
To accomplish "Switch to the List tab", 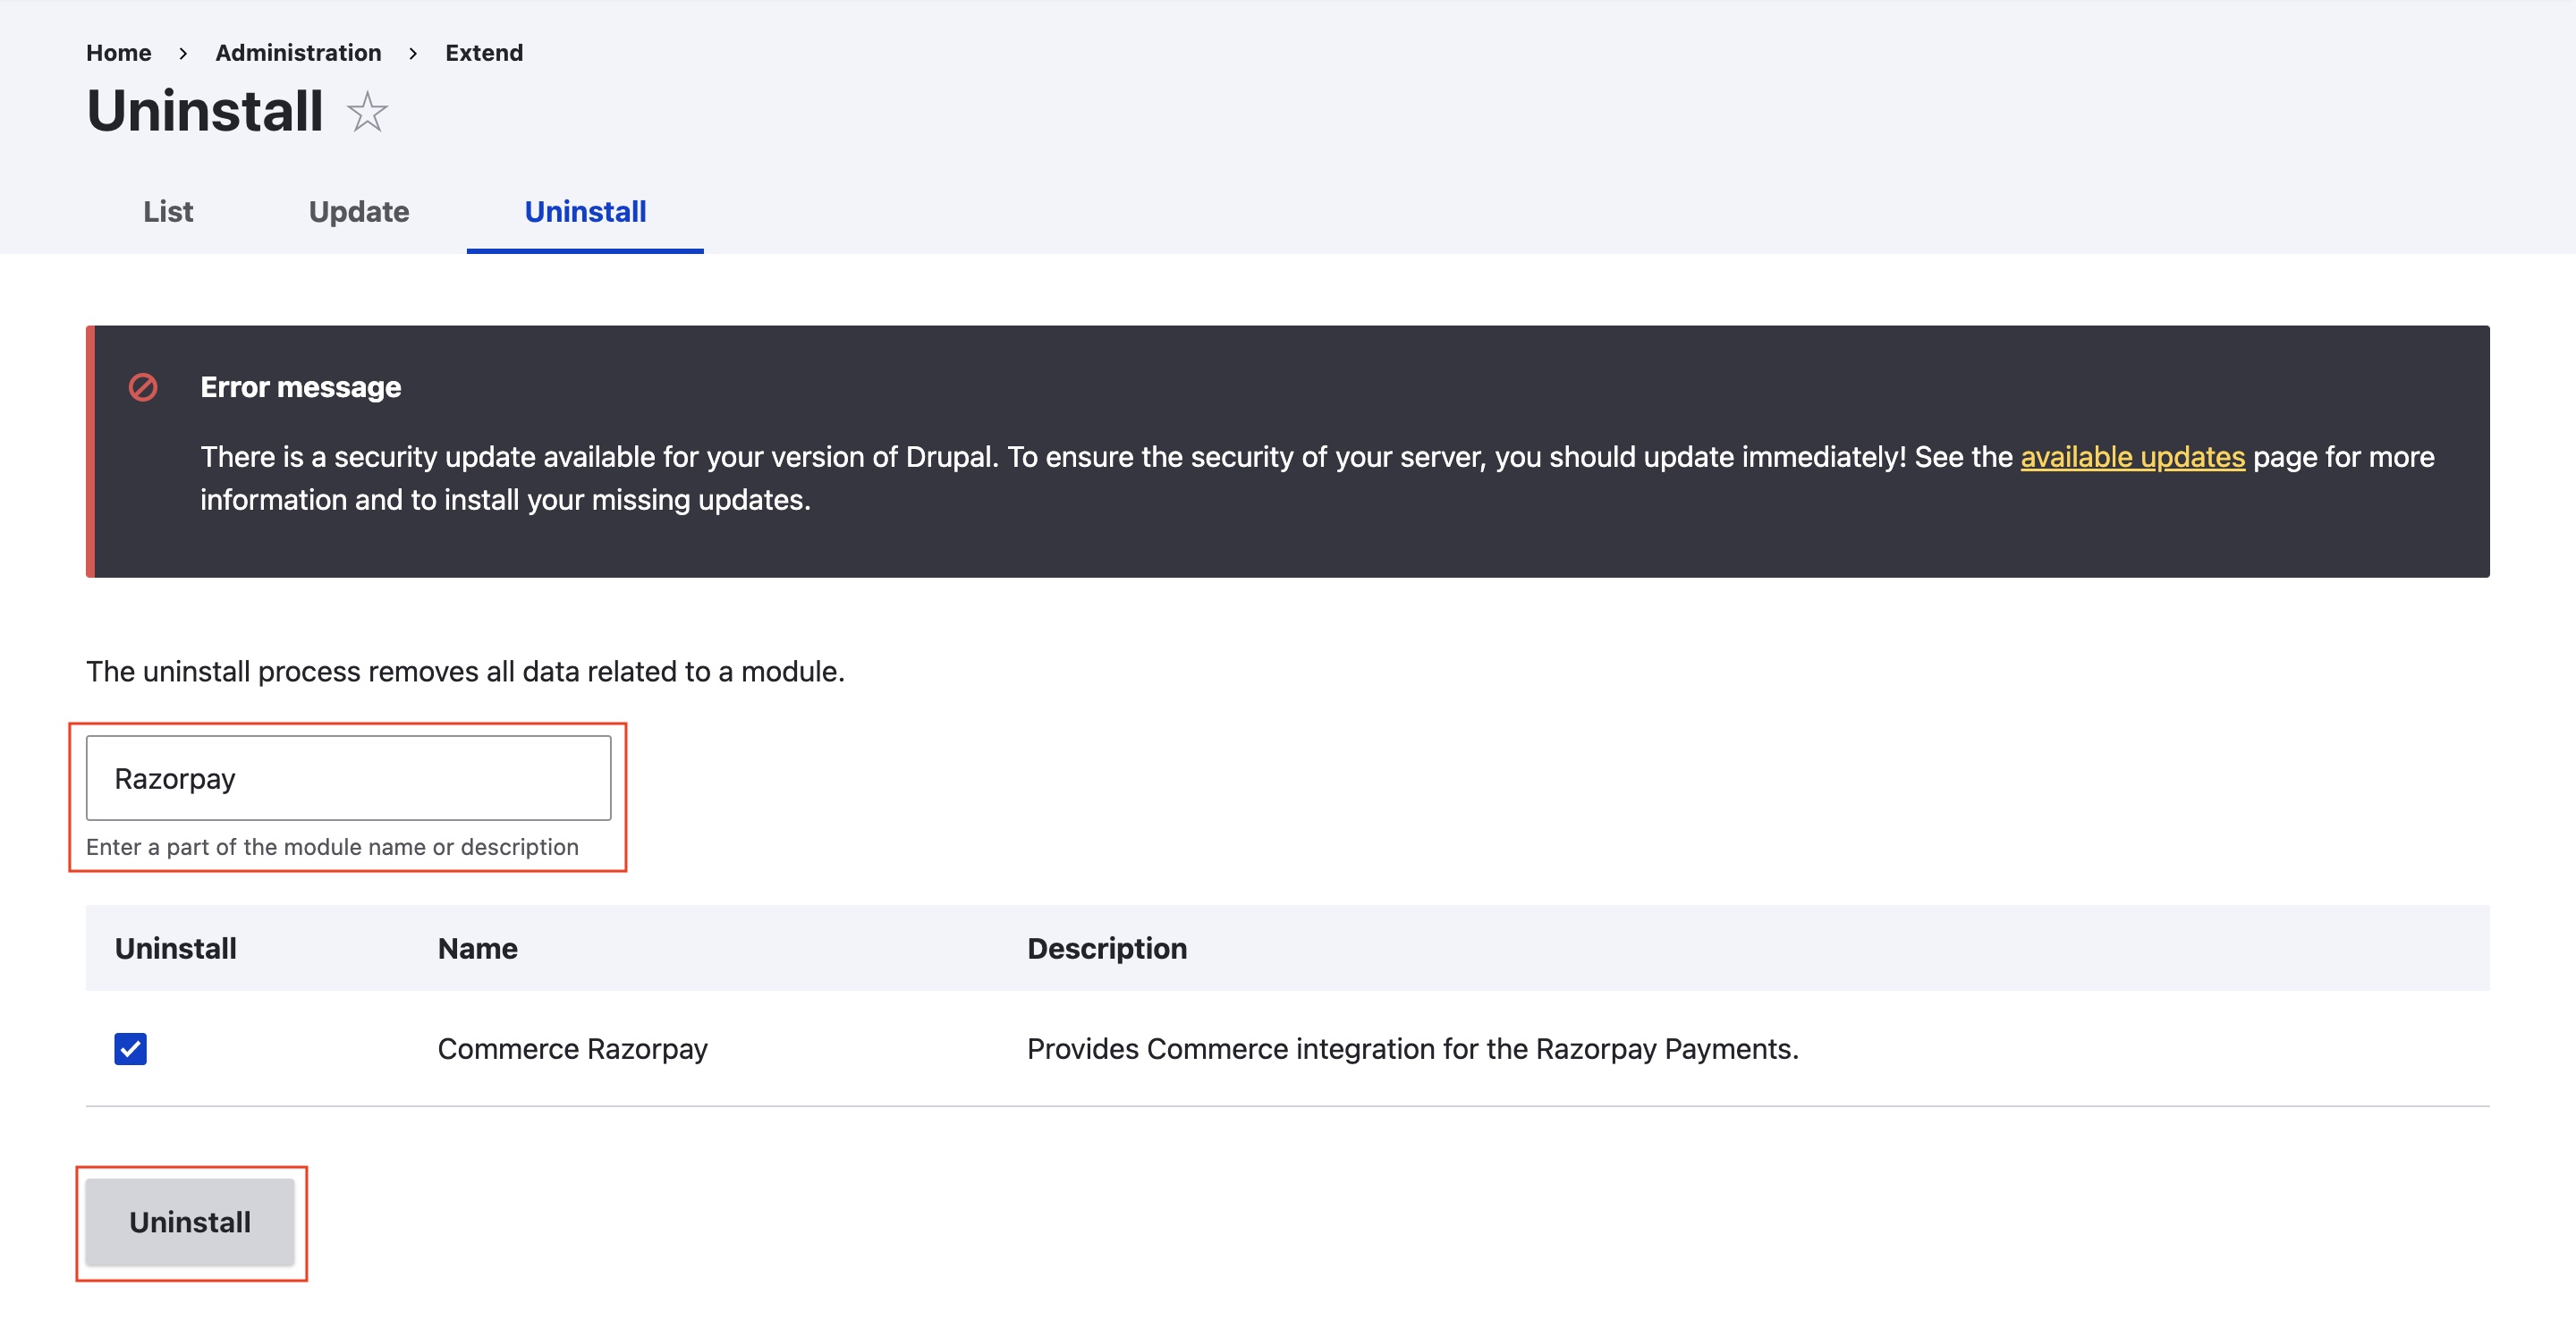I will point(168,212).
